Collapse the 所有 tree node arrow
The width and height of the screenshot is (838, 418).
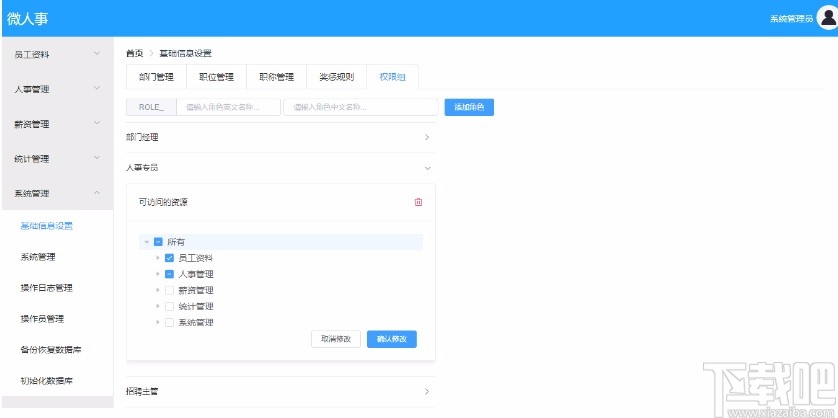click(x=146, y=242)
